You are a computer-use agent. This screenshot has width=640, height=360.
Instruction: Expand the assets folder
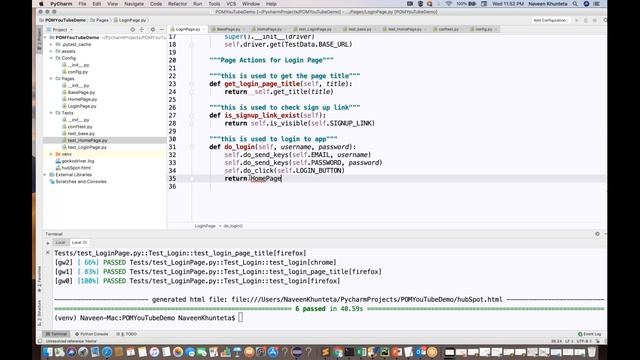point(51,51)
